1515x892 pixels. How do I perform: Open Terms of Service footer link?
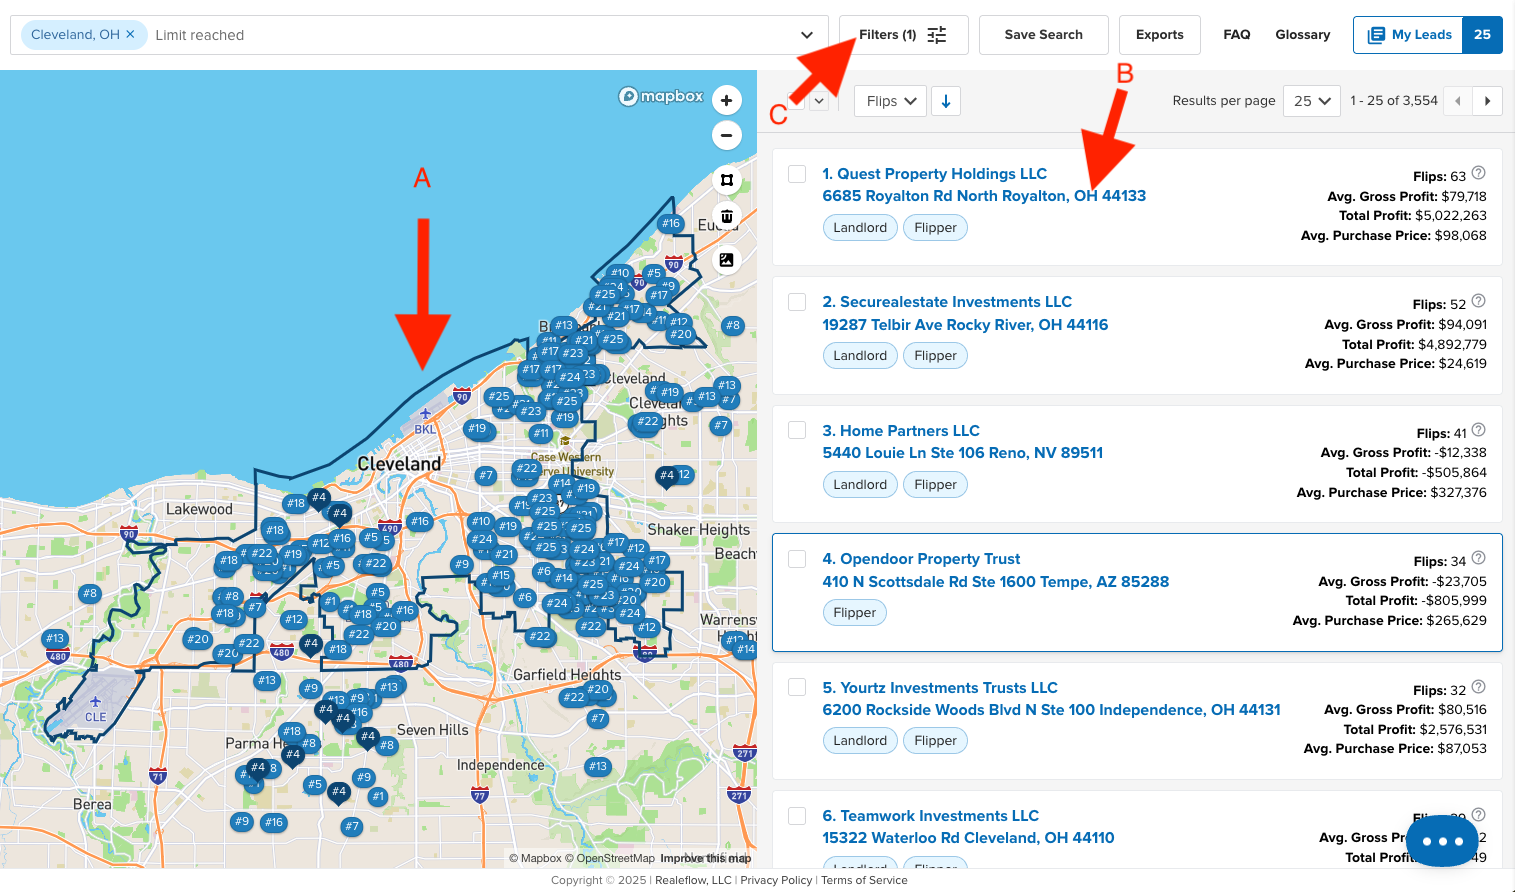pyautogui.click(x=864, y=880)
